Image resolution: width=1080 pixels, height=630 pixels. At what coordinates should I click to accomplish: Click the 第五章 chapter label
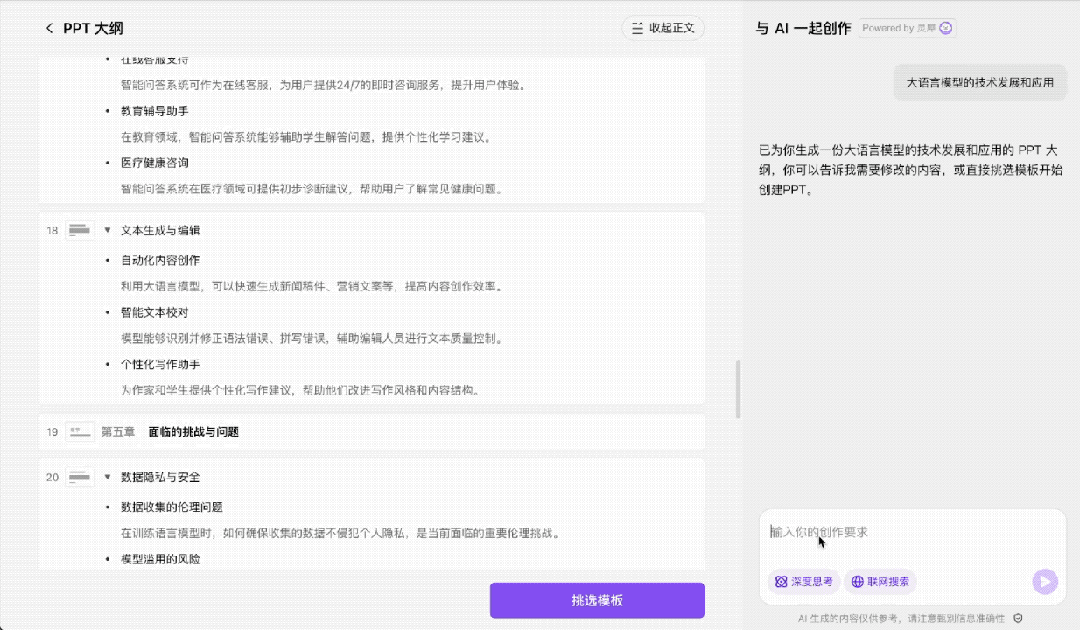pos(118,432)
